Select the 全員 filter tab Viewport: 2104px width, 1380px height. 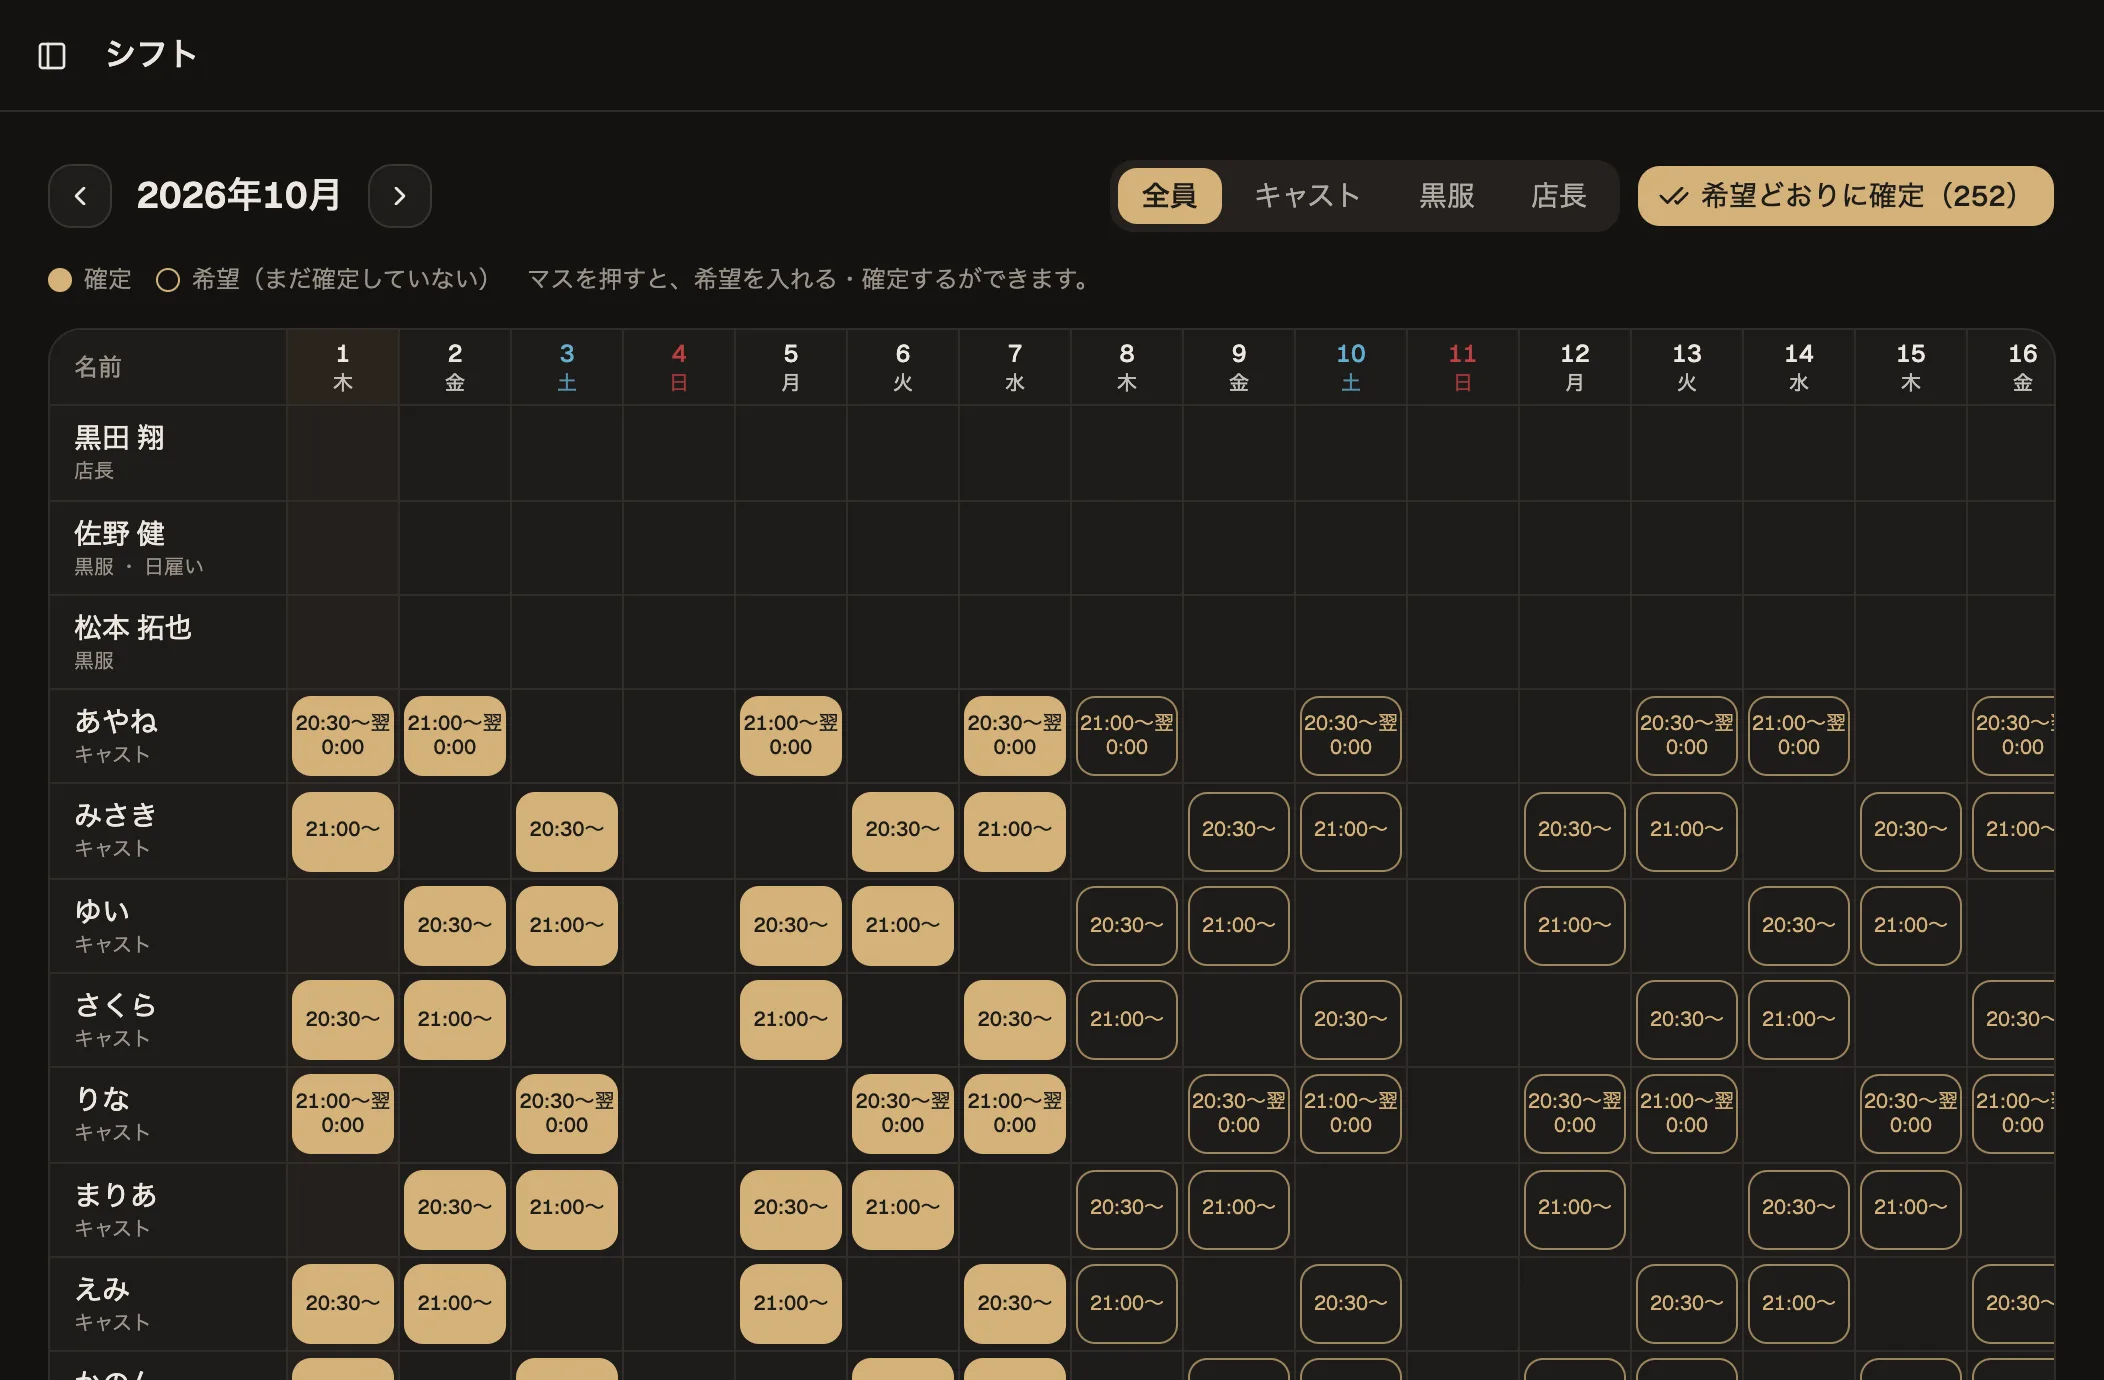[x=1169, y=196]
